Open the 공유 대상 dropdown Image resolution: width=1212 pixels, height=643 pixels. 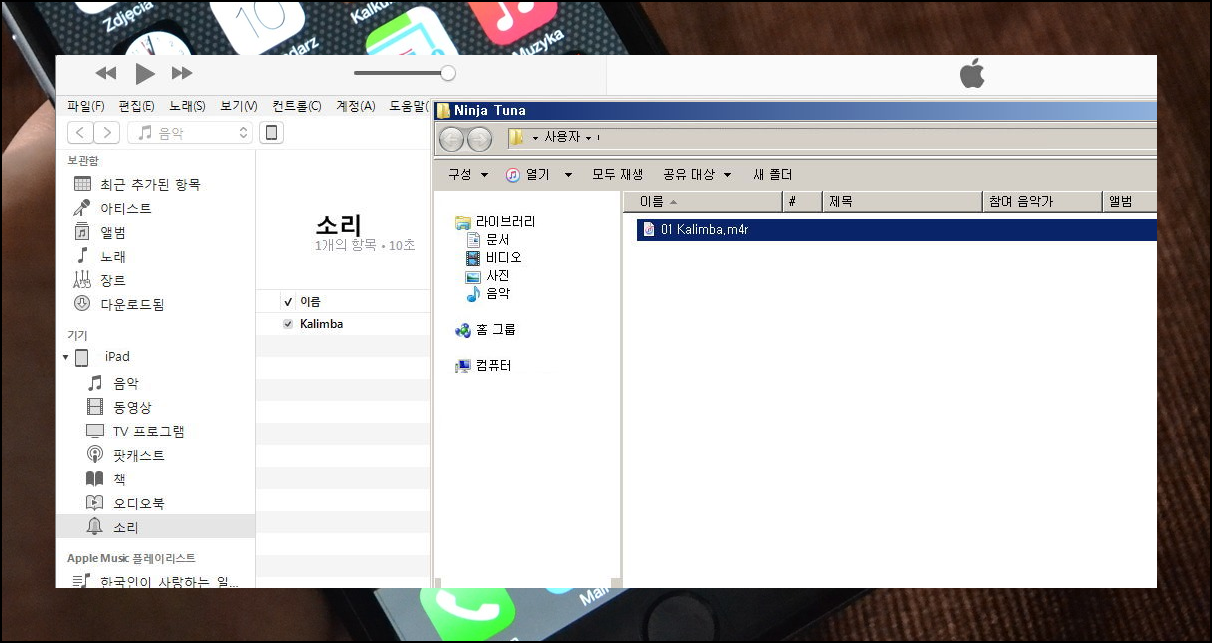[x=697, y=174]
